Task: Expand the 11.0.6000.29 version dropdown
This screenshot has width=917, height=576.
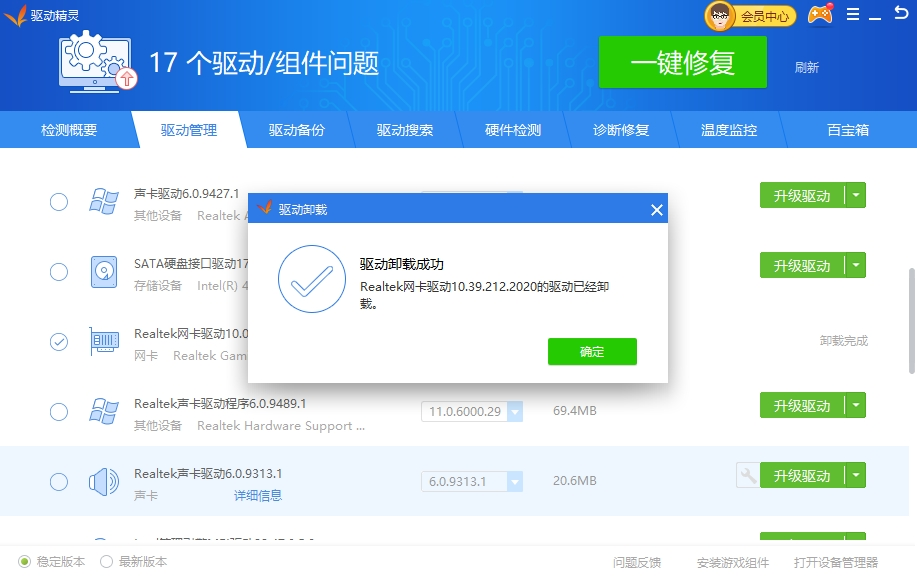Action: (514, 412)
